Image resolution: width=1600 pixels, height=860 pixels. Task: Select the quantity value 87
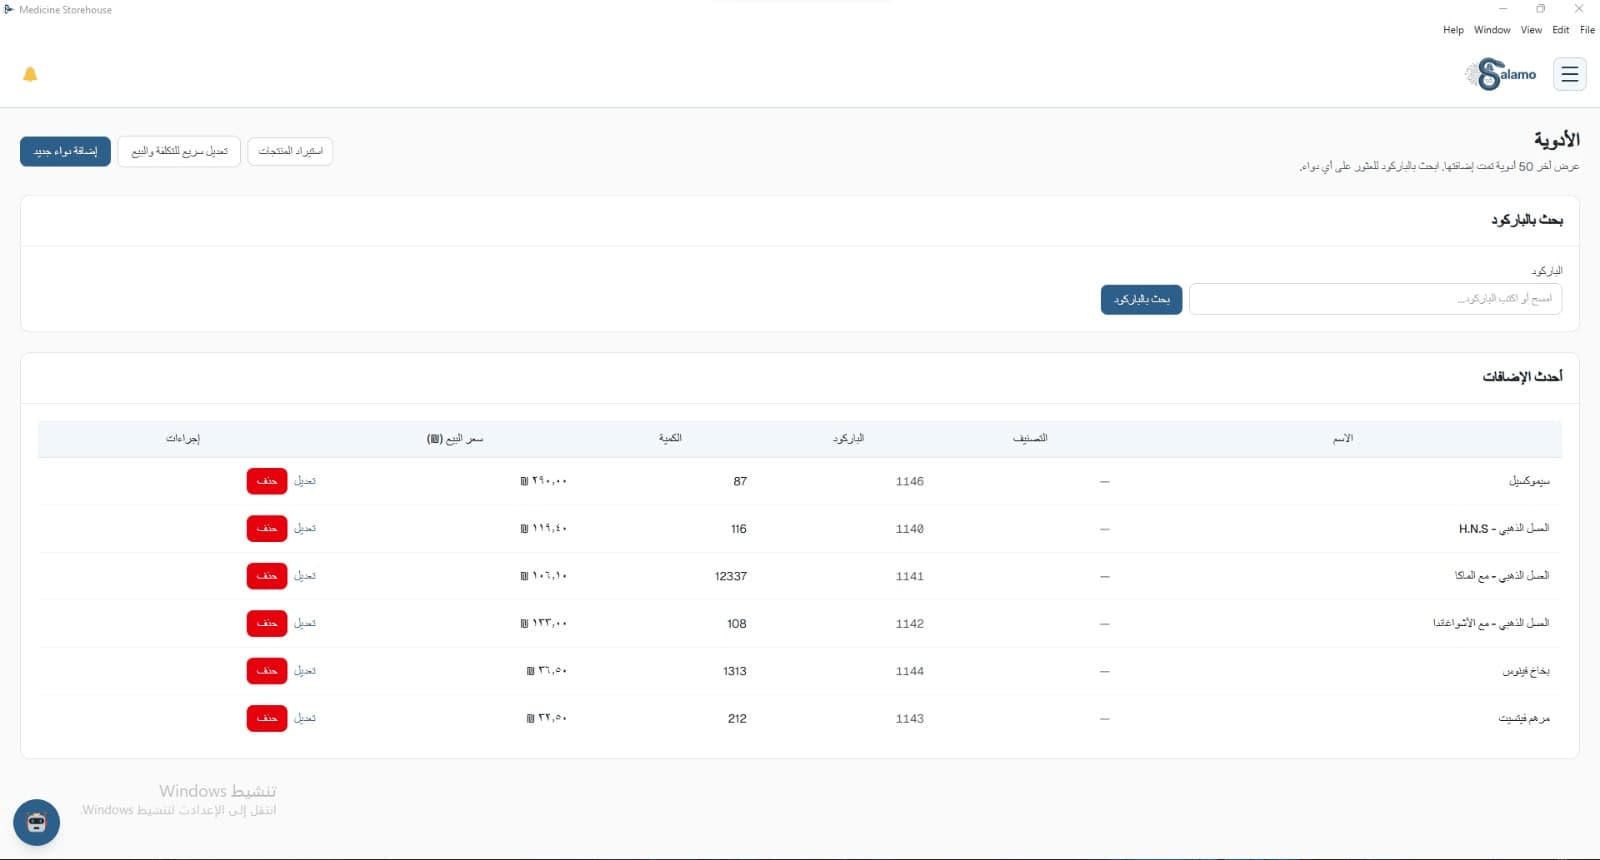(740, 481)
